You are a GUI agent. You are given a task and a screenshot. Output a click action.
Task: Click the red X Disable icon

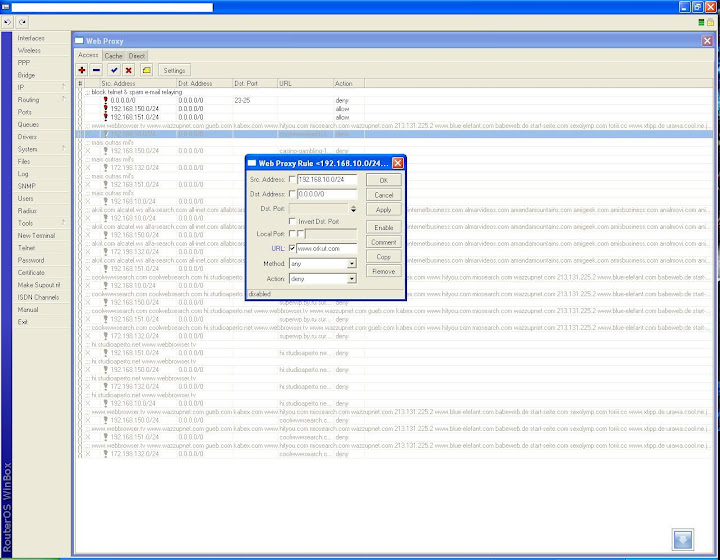[x=129, y=70]
